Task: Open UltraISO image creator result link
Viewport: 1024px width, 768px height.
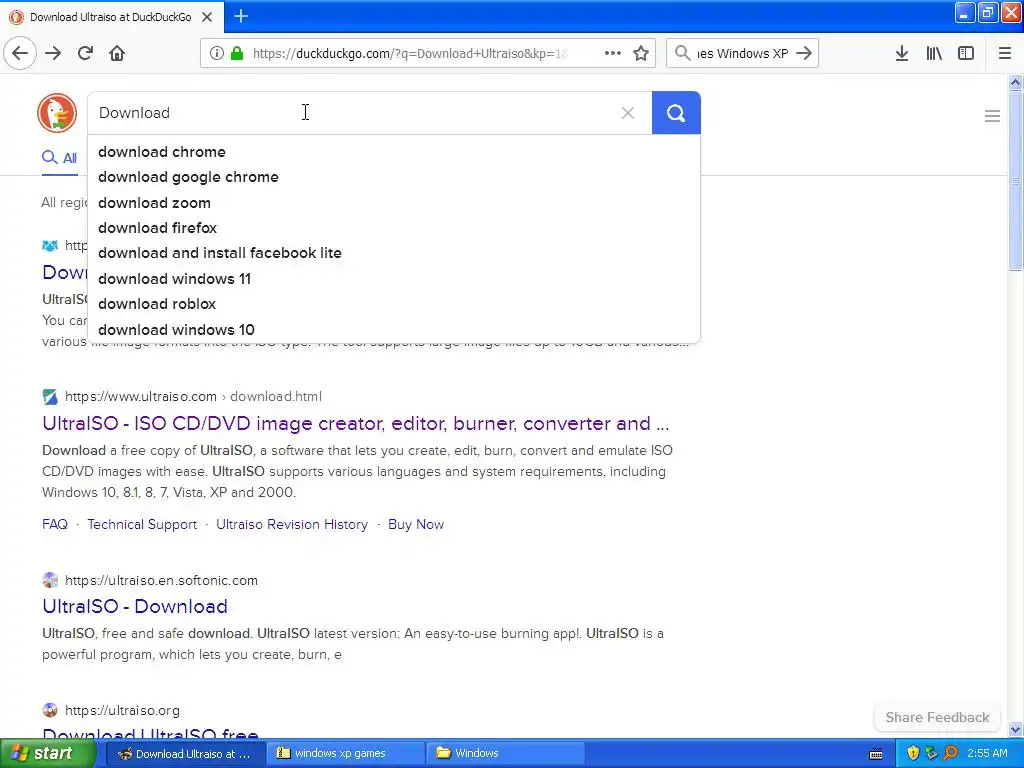Action: point(355,423)
